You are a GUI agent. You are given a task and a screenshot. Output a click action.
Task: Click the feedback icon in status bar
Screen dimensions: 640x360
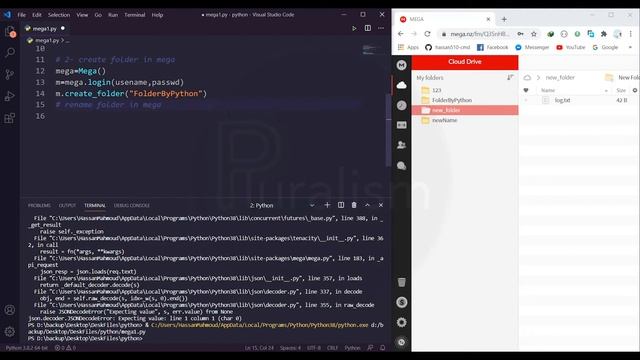(370, 348)
